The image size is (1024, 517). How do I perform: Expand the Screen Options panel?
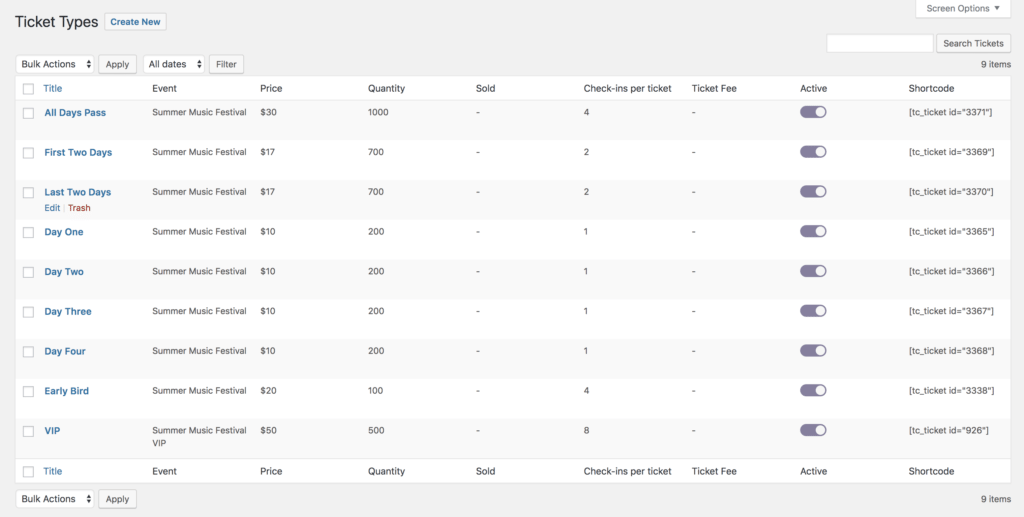tap(963, 8)
